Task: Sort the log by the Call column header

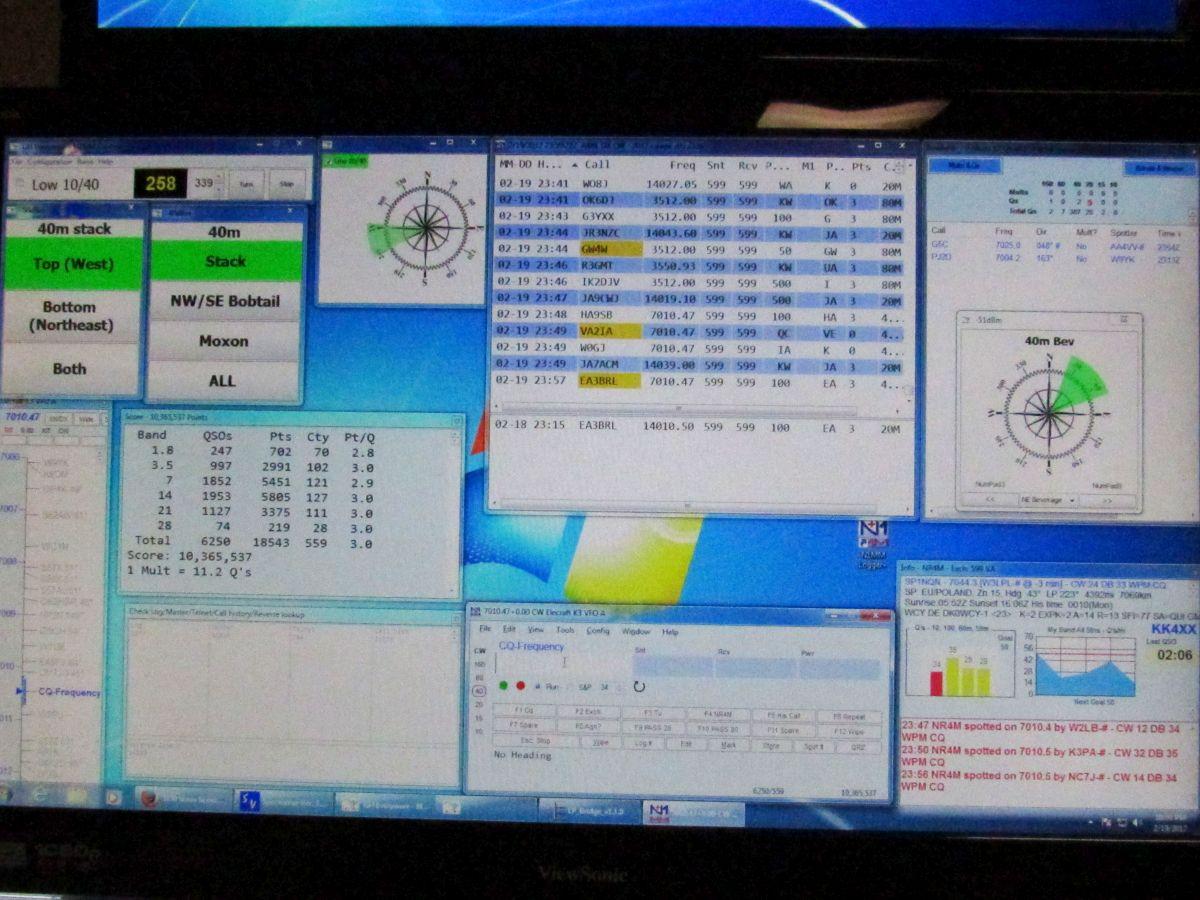Action: pos(597,164)
